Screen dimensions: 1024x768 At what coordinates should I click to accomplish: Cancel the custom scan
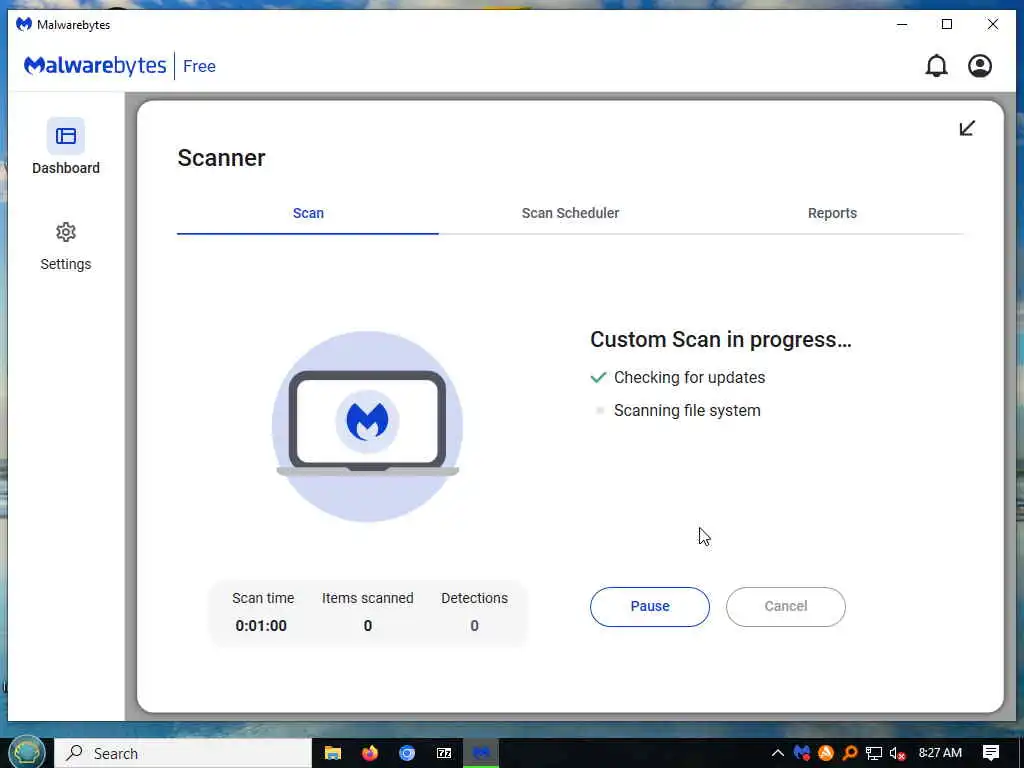(786, 607)
